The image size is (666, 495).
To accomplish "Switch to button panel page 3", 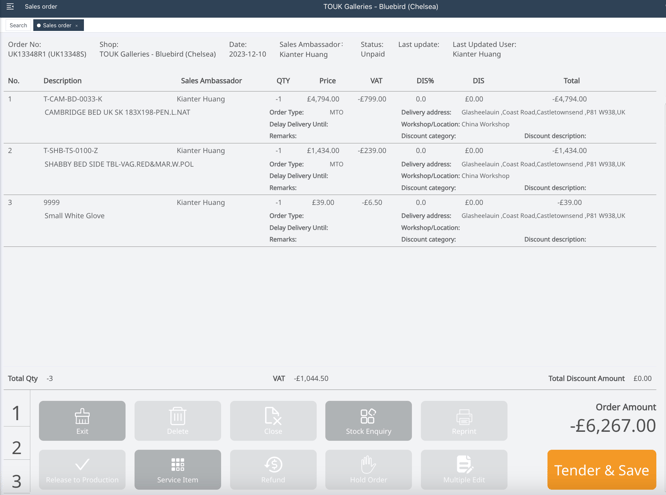I will coord(16,482).
